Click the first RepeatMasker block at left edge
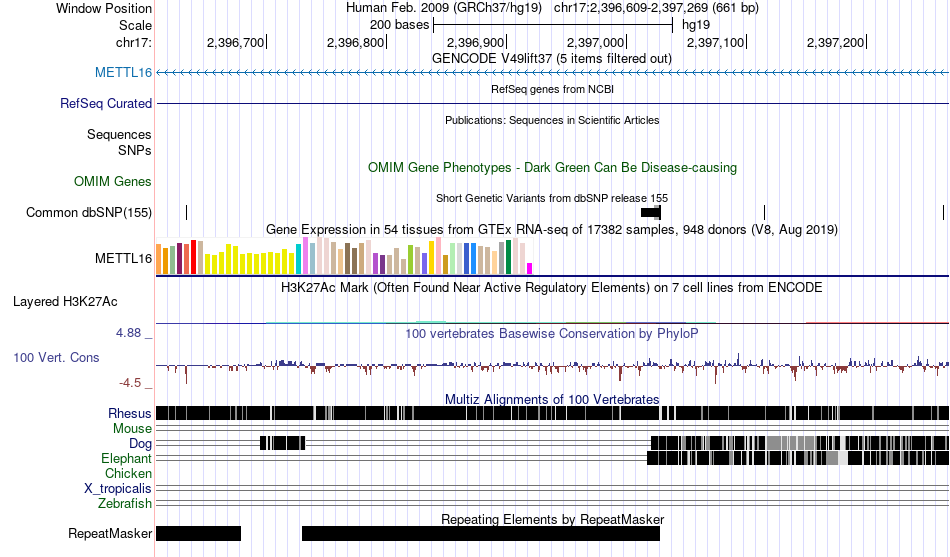 (199, 533)
